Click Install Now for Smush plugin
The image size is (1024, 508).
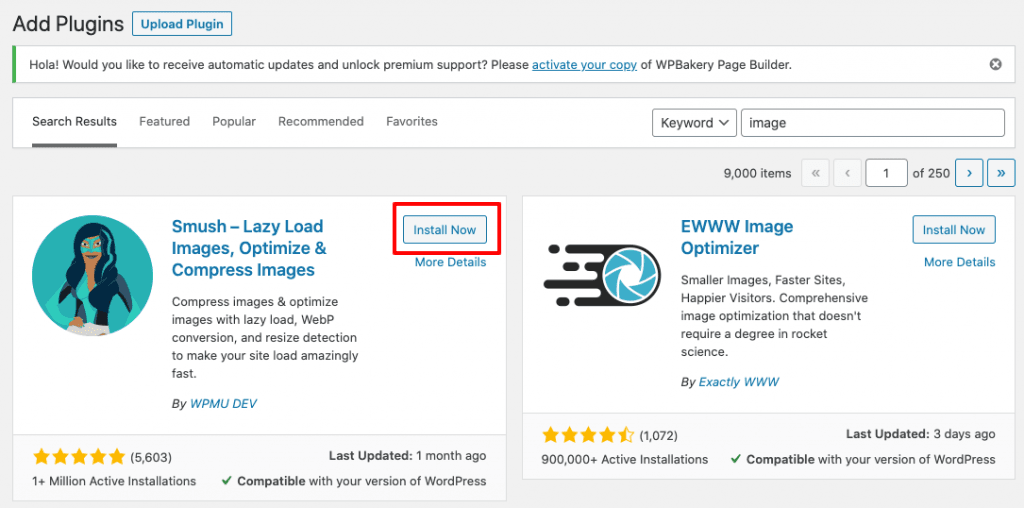[x=445, y=230]
